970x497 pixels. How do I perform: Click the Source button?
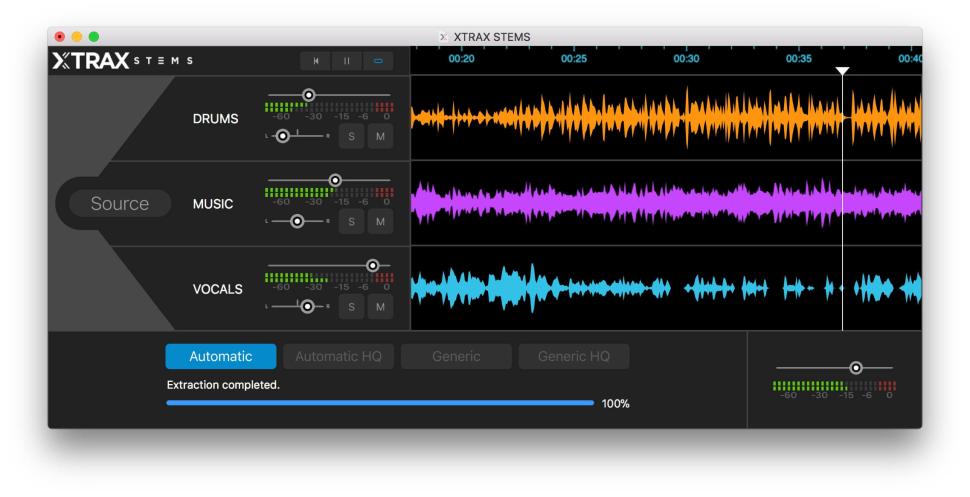point(120,204)
